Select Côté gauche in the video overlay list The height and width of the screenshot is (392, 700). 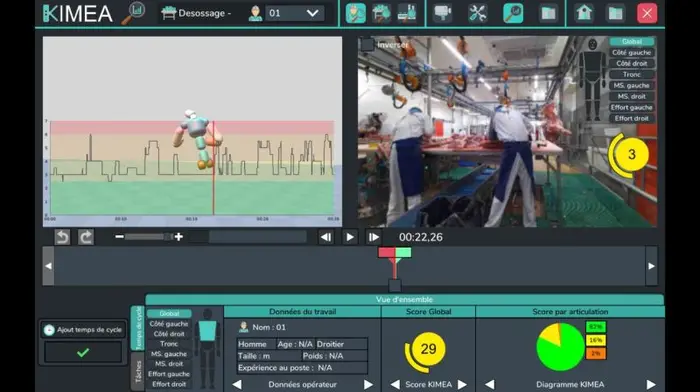[x=632, y=53]
